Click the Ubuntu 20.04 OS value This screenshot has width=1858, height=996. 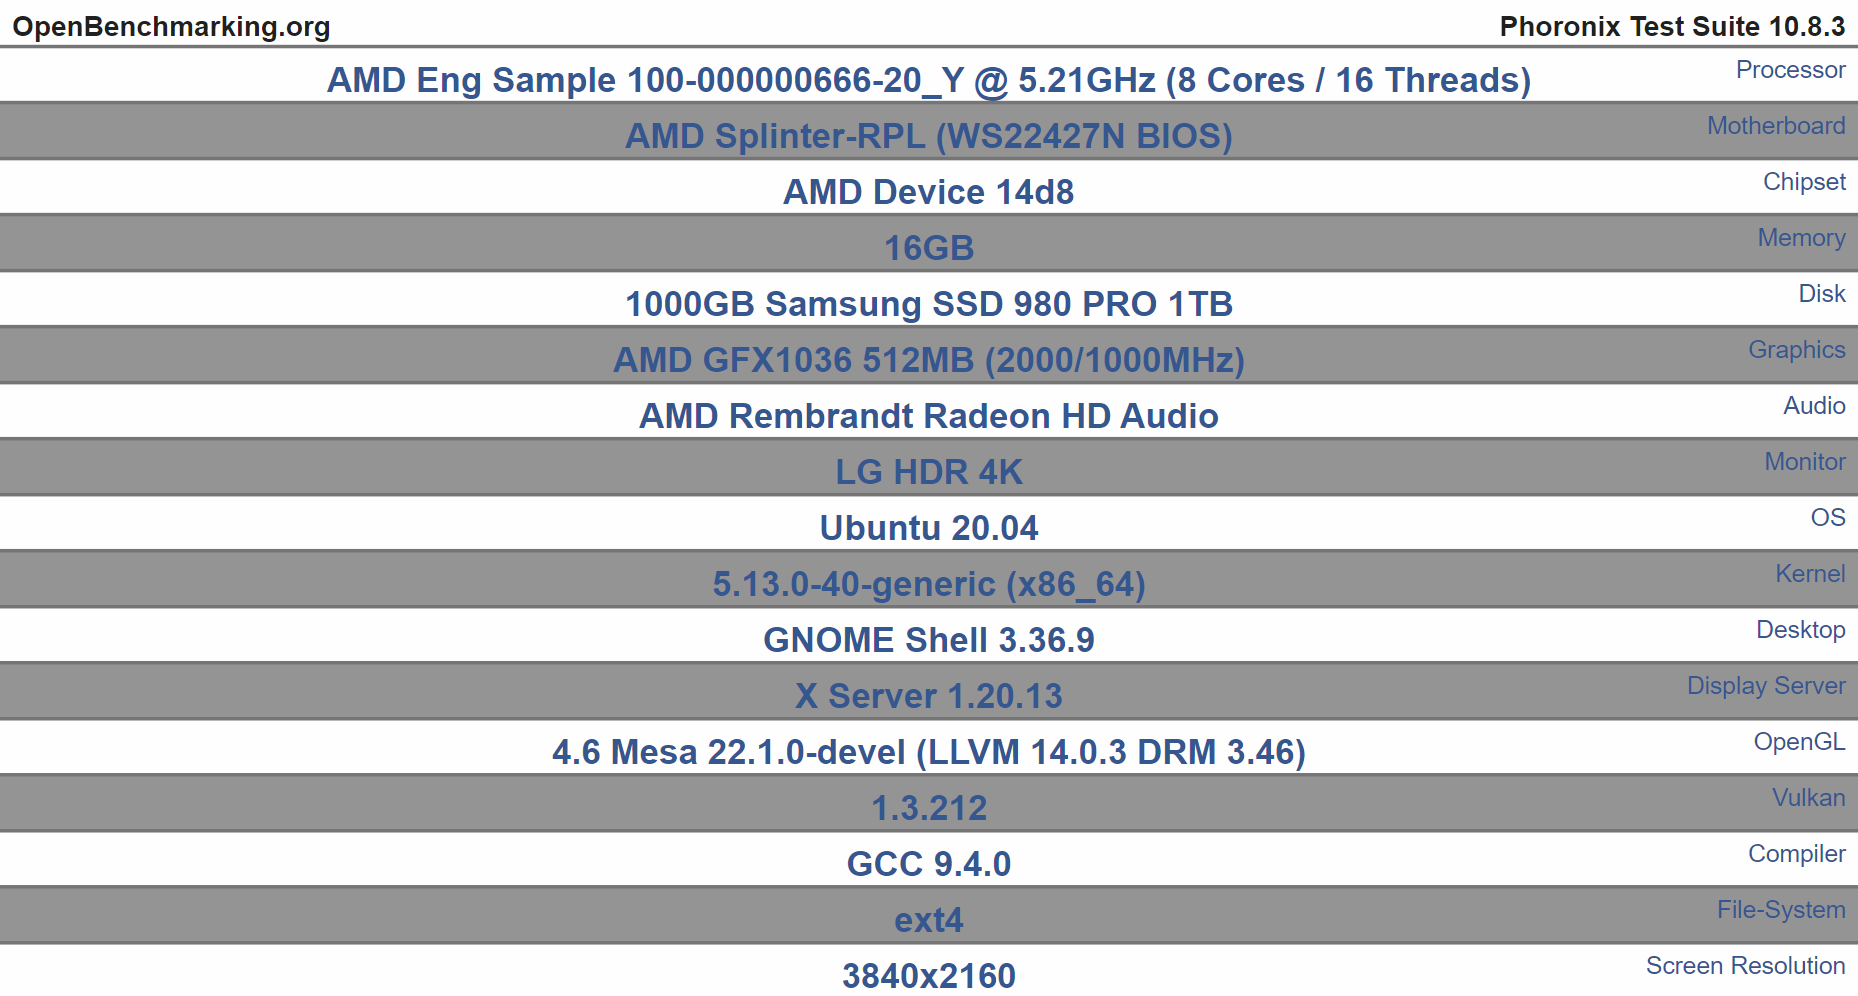[x=929, y=528]
